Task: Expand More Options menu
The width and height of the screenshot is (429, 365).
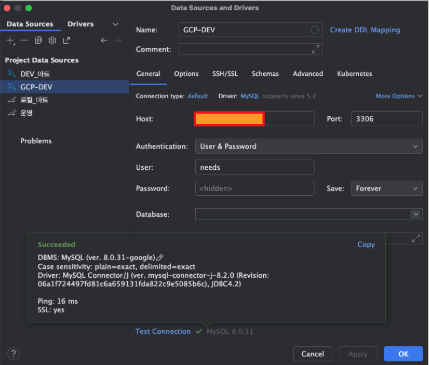Action: click(399, 96)
